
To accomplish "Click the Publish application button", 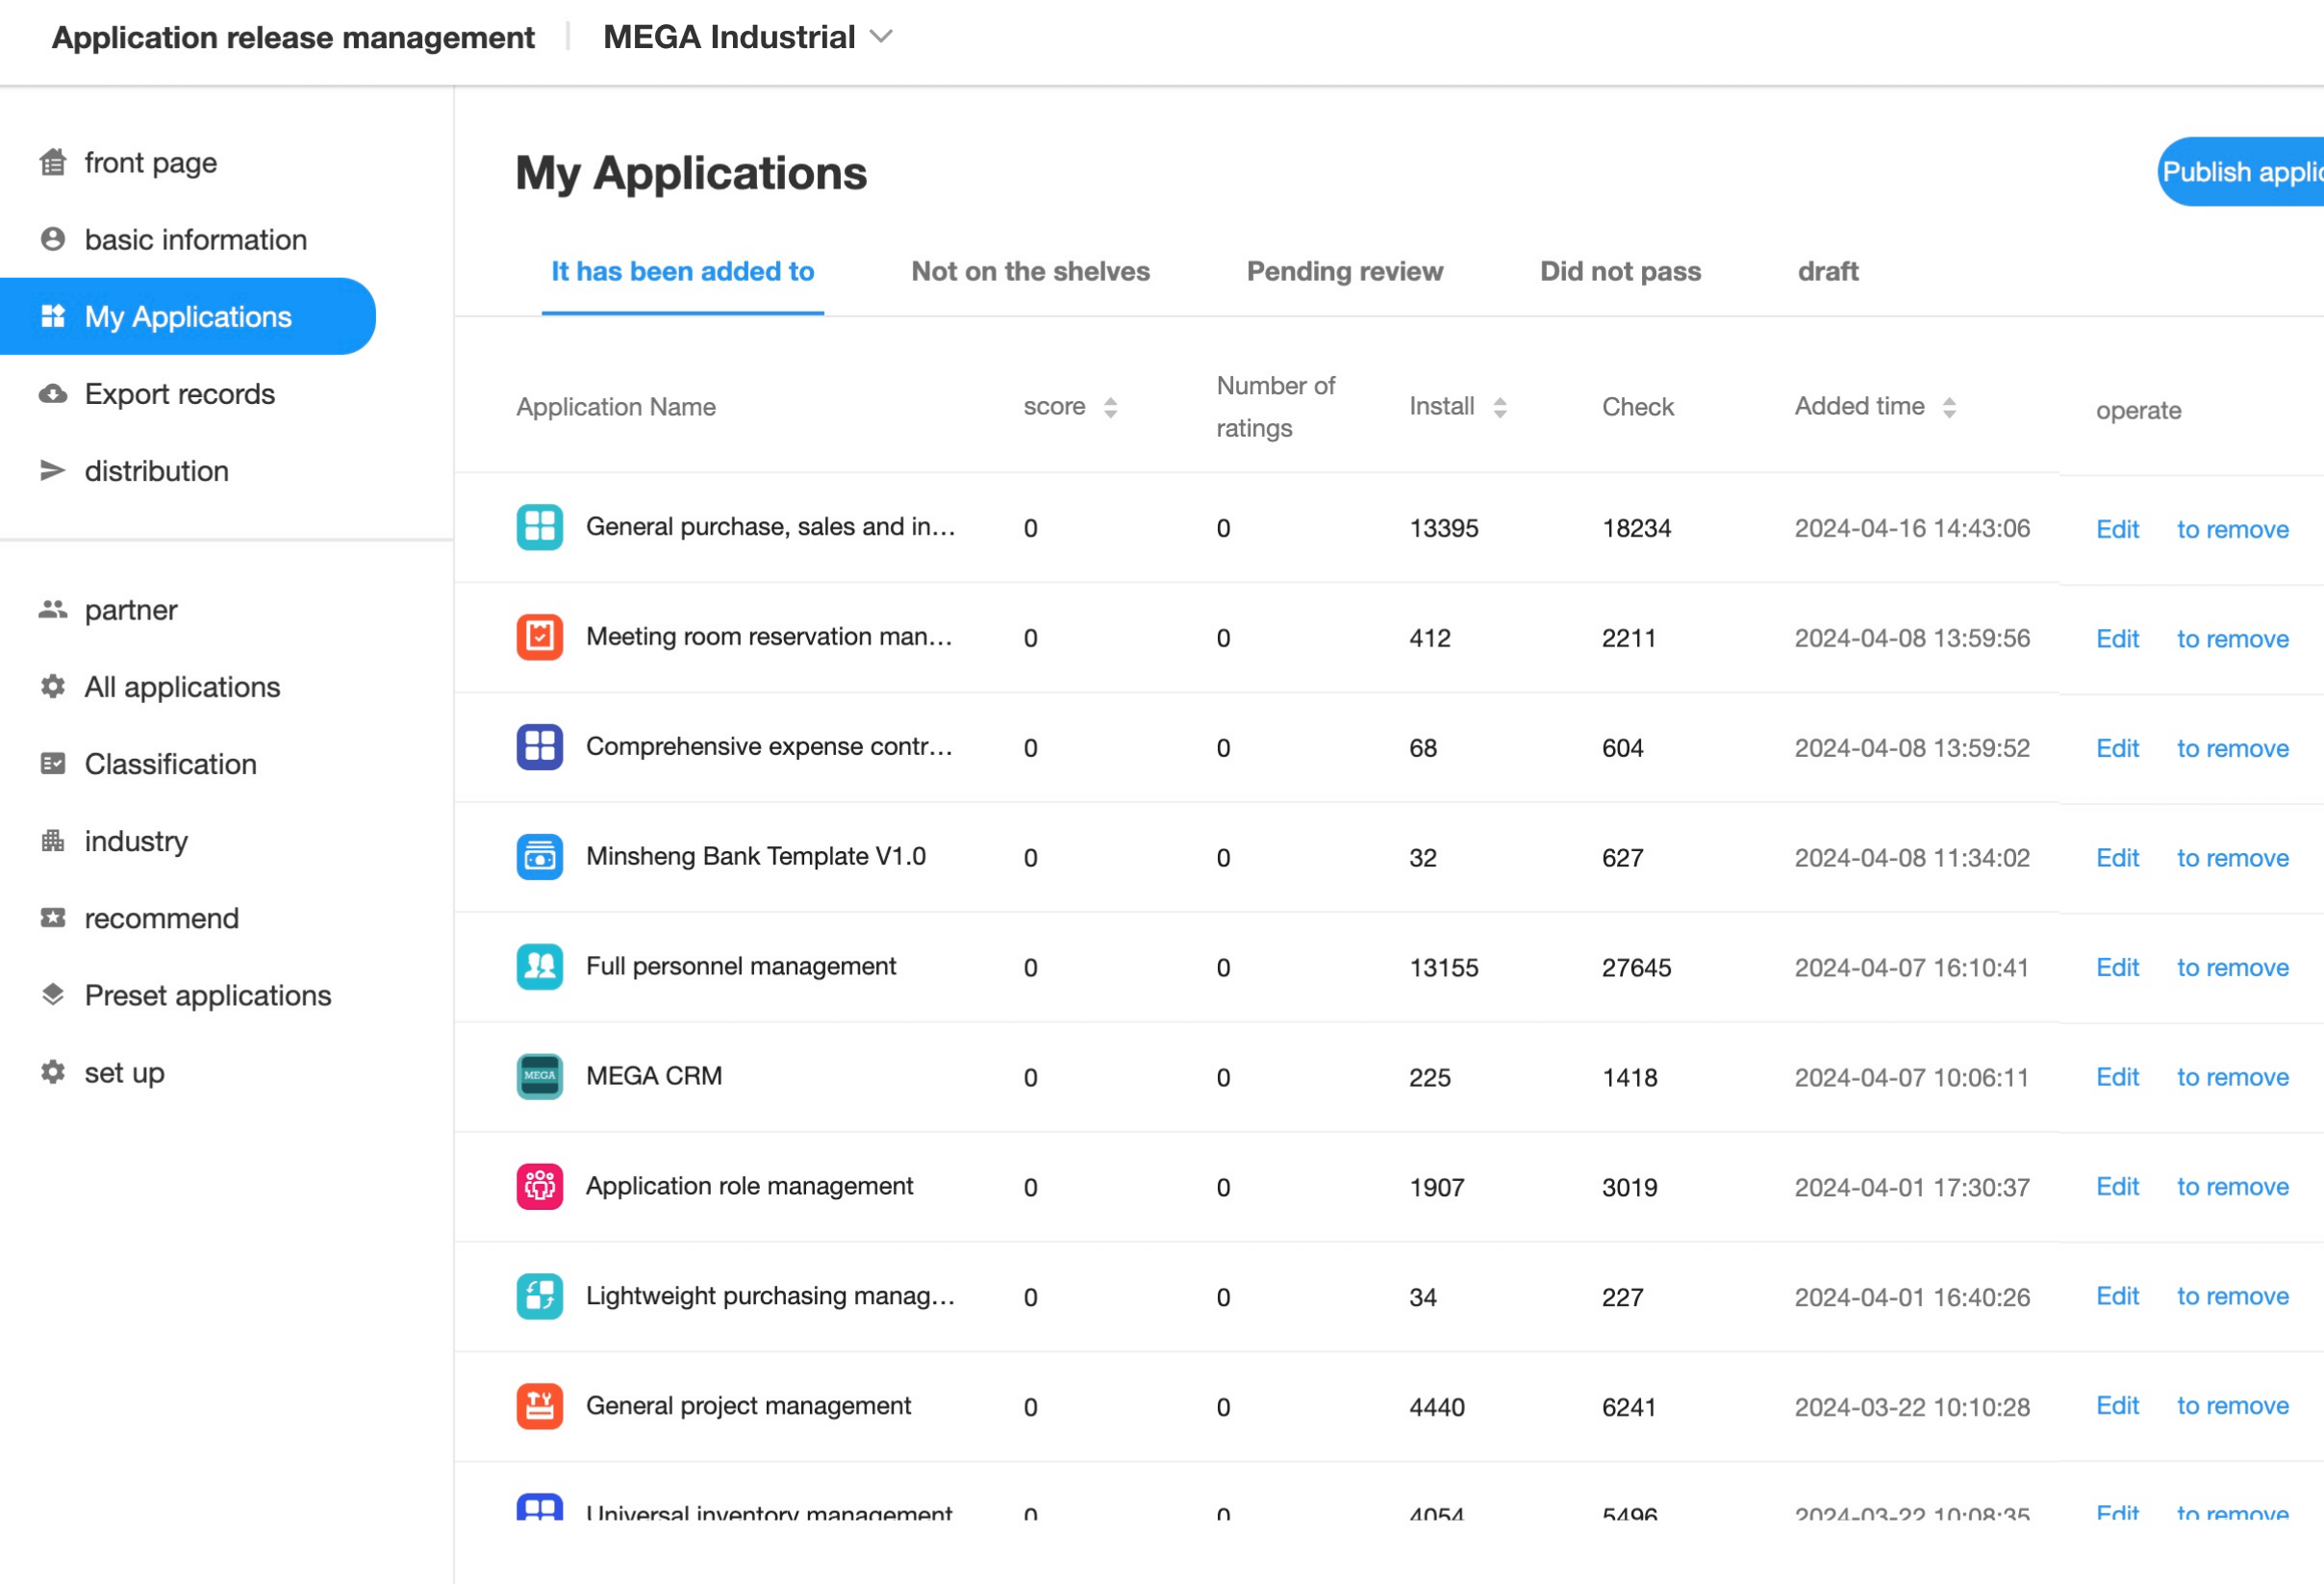I will click(2240, 172).
